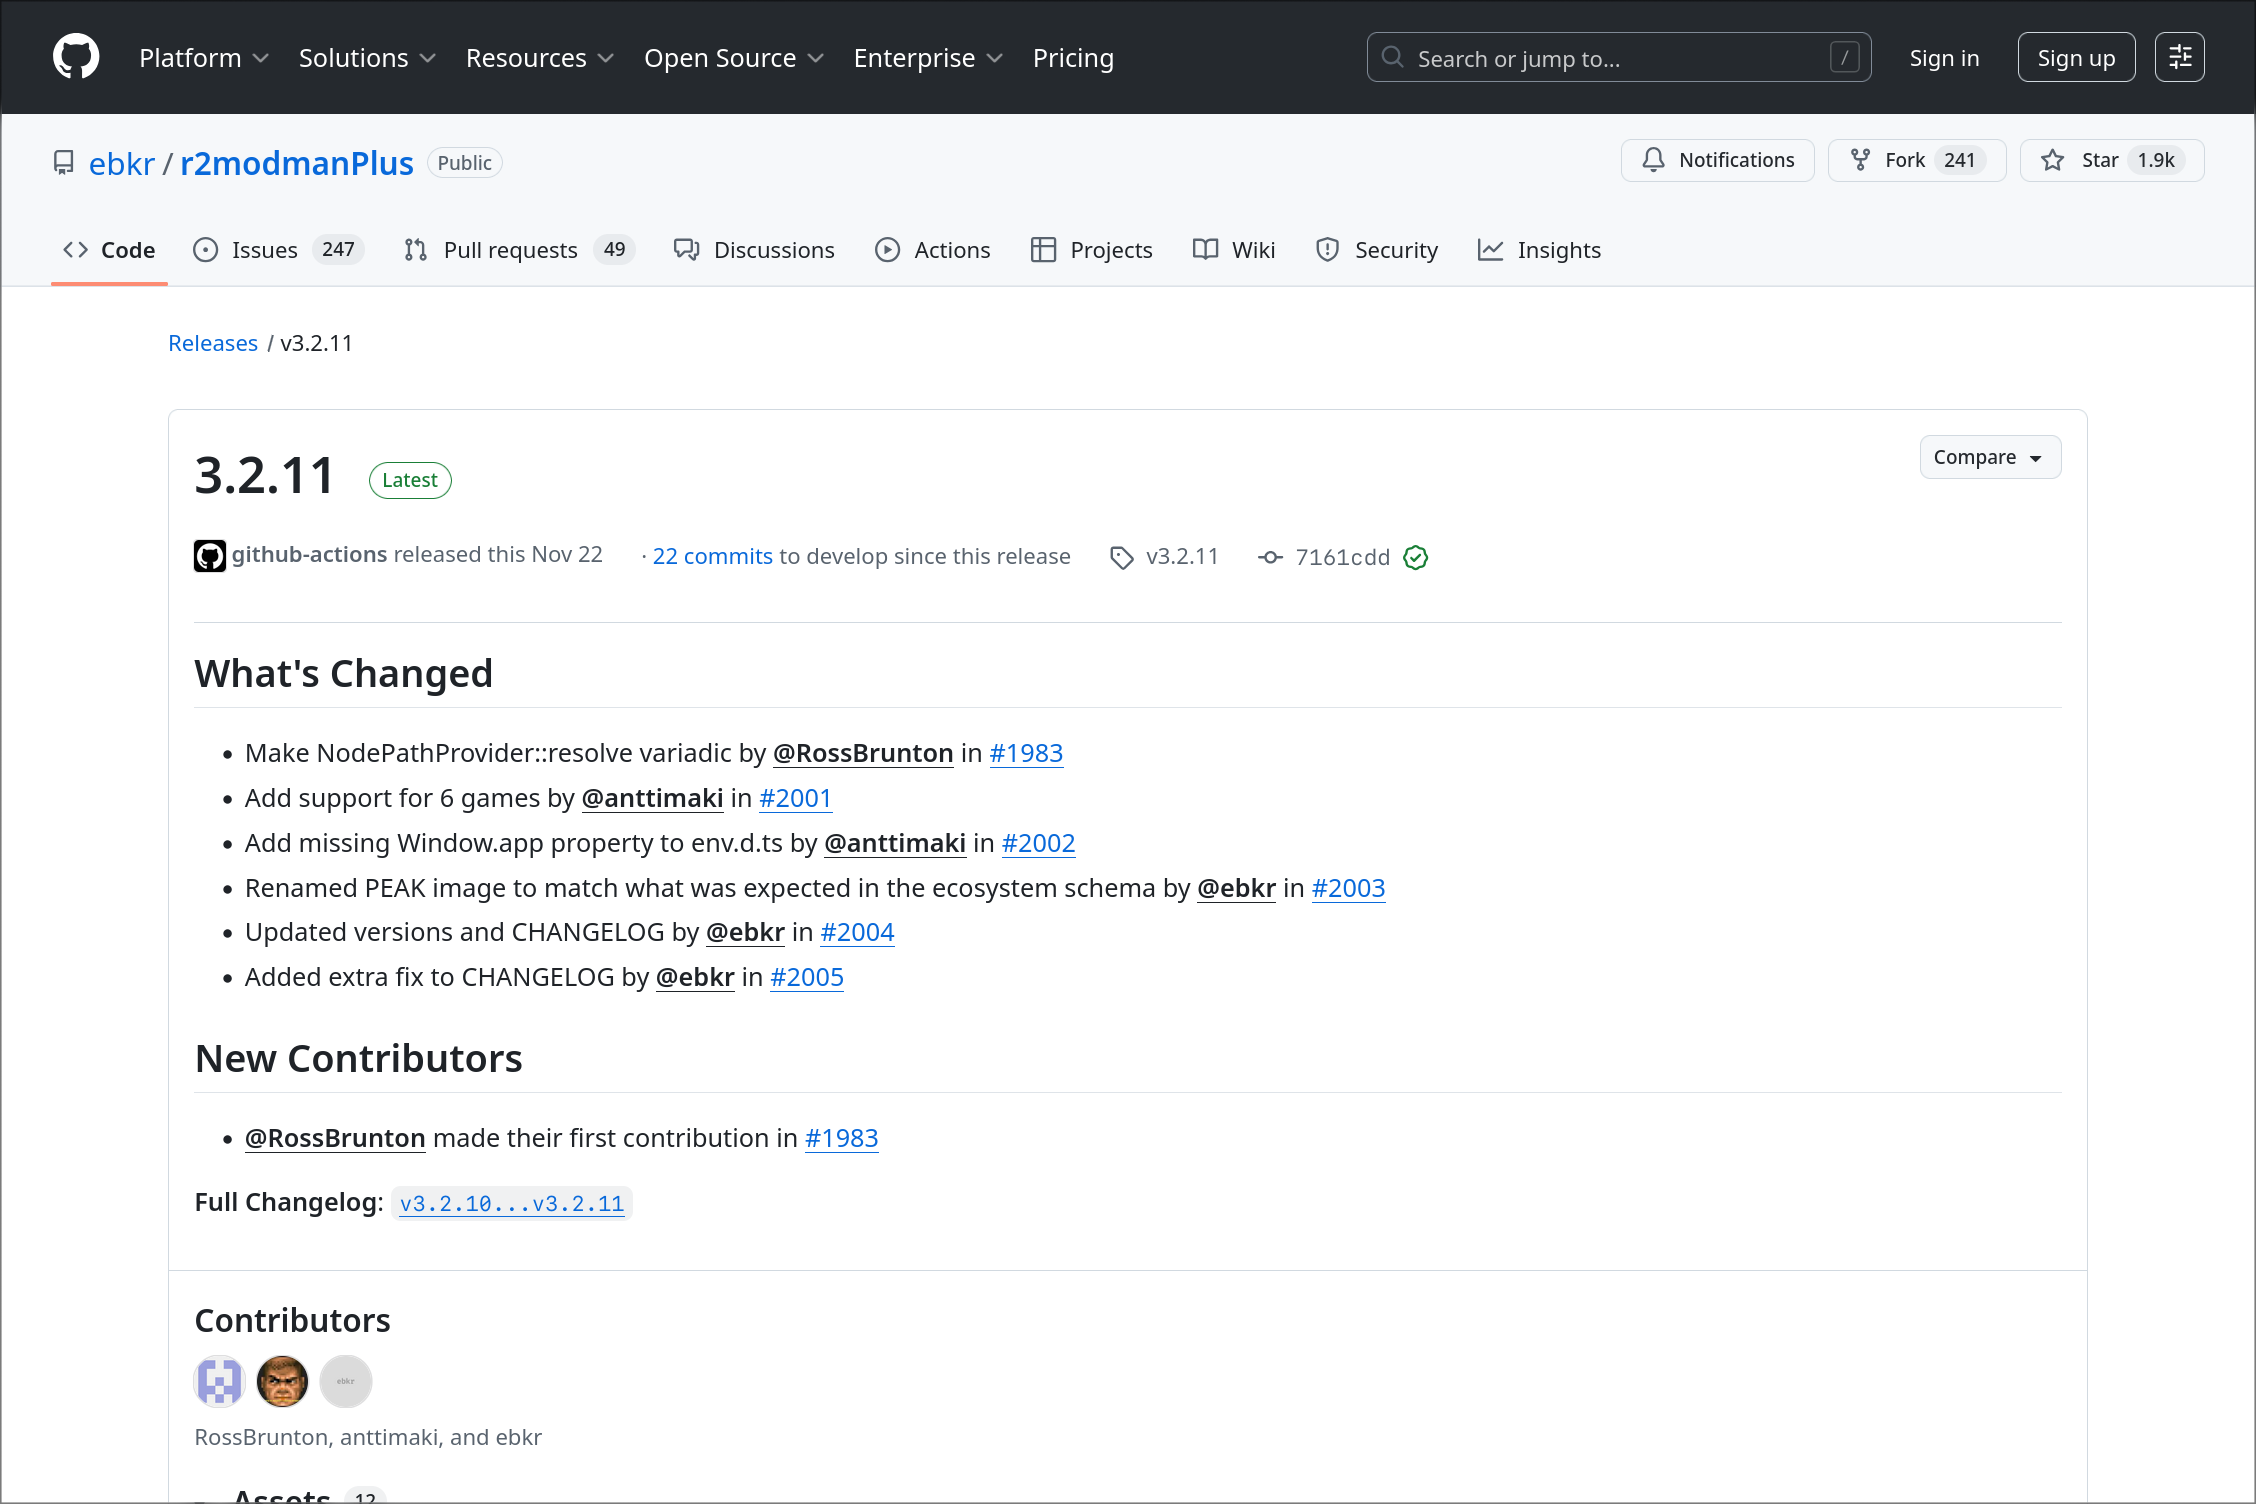Switch to the Issues tab
The height and width of the screenshot is (1504, 2256).
pos(264,250)
